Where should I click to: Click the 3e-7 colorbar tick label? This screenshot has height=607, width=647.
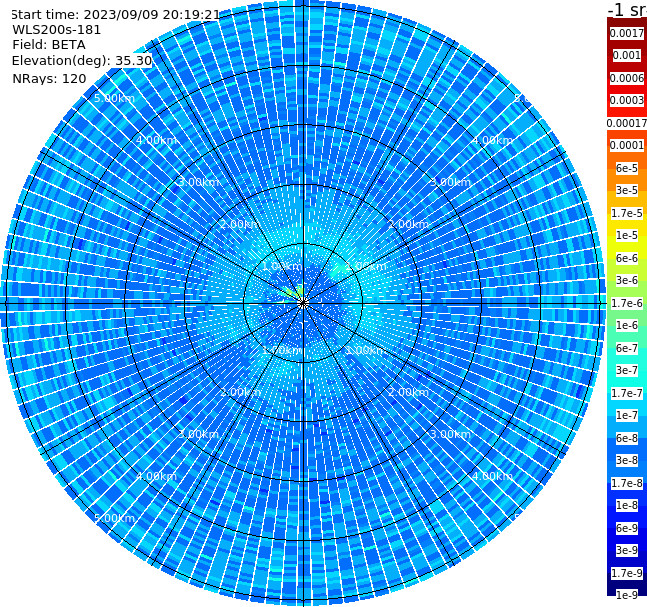[x=627, y=370]
